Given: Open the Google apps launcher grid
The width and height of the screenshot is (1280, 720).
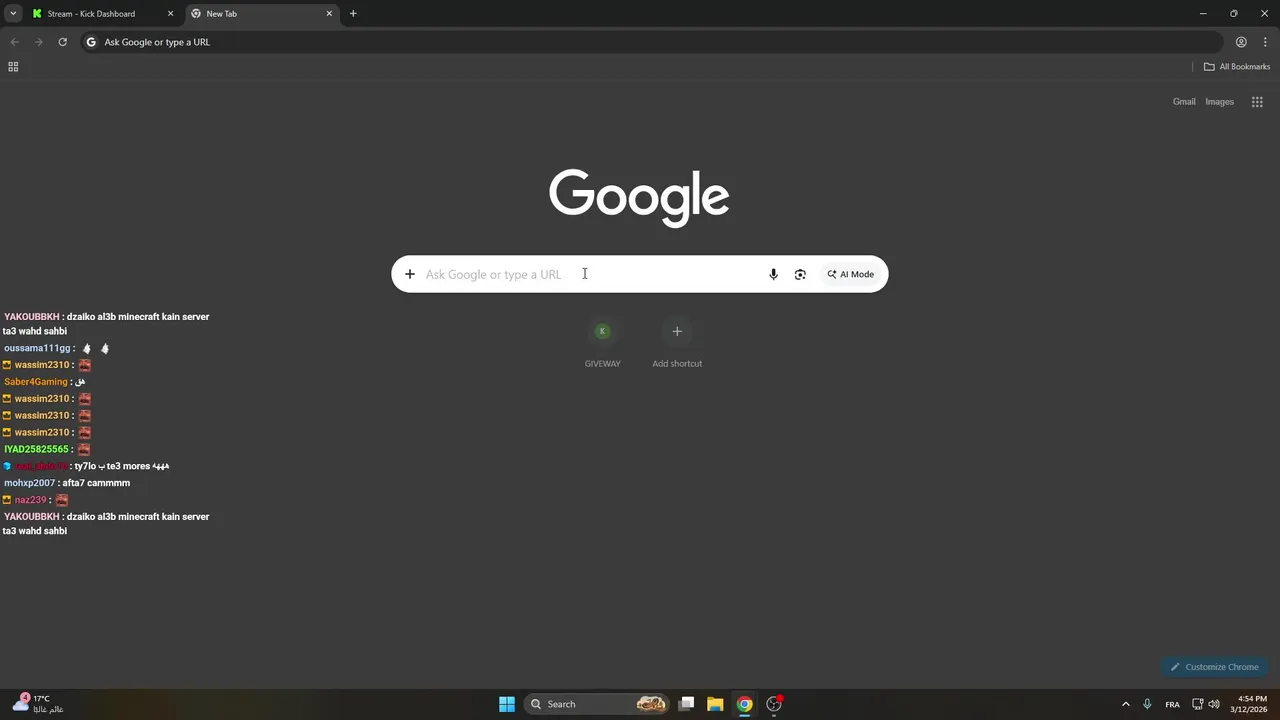Looking at the screenshot, I should click(1257, 102).
